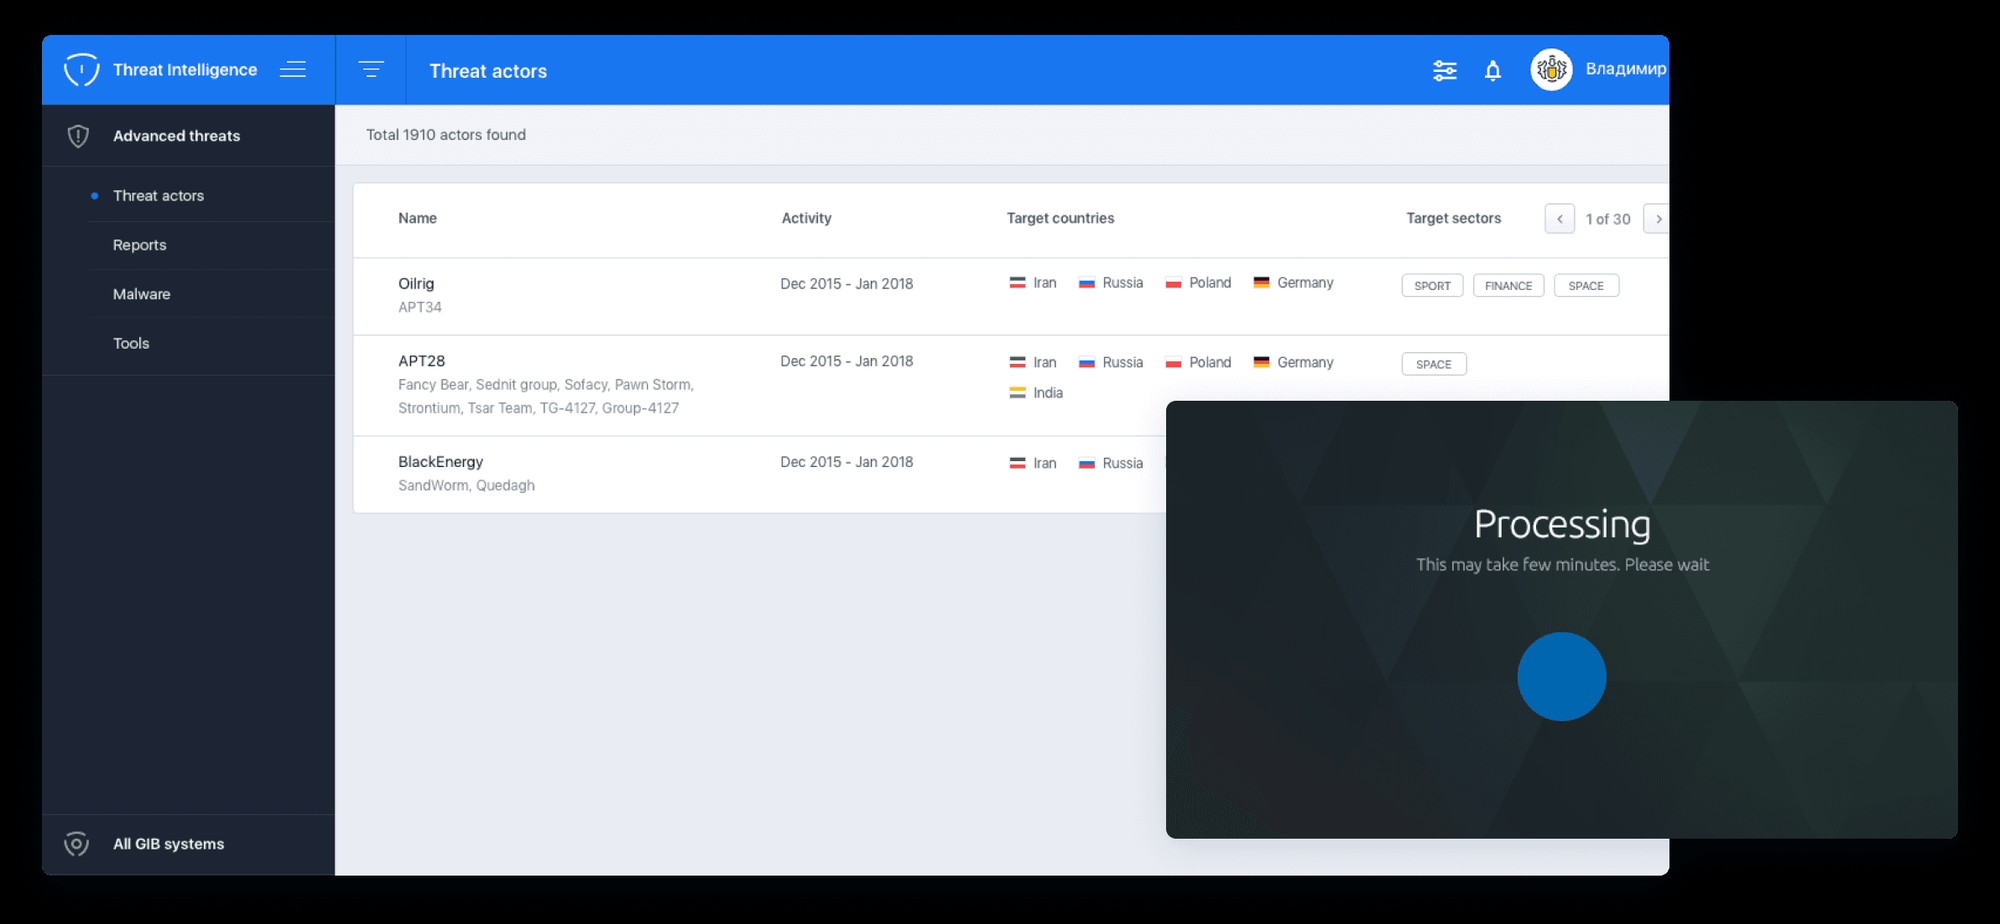Open the settings sliders icon
This screenshot has height=924, width=2000.
(1444, 70)
